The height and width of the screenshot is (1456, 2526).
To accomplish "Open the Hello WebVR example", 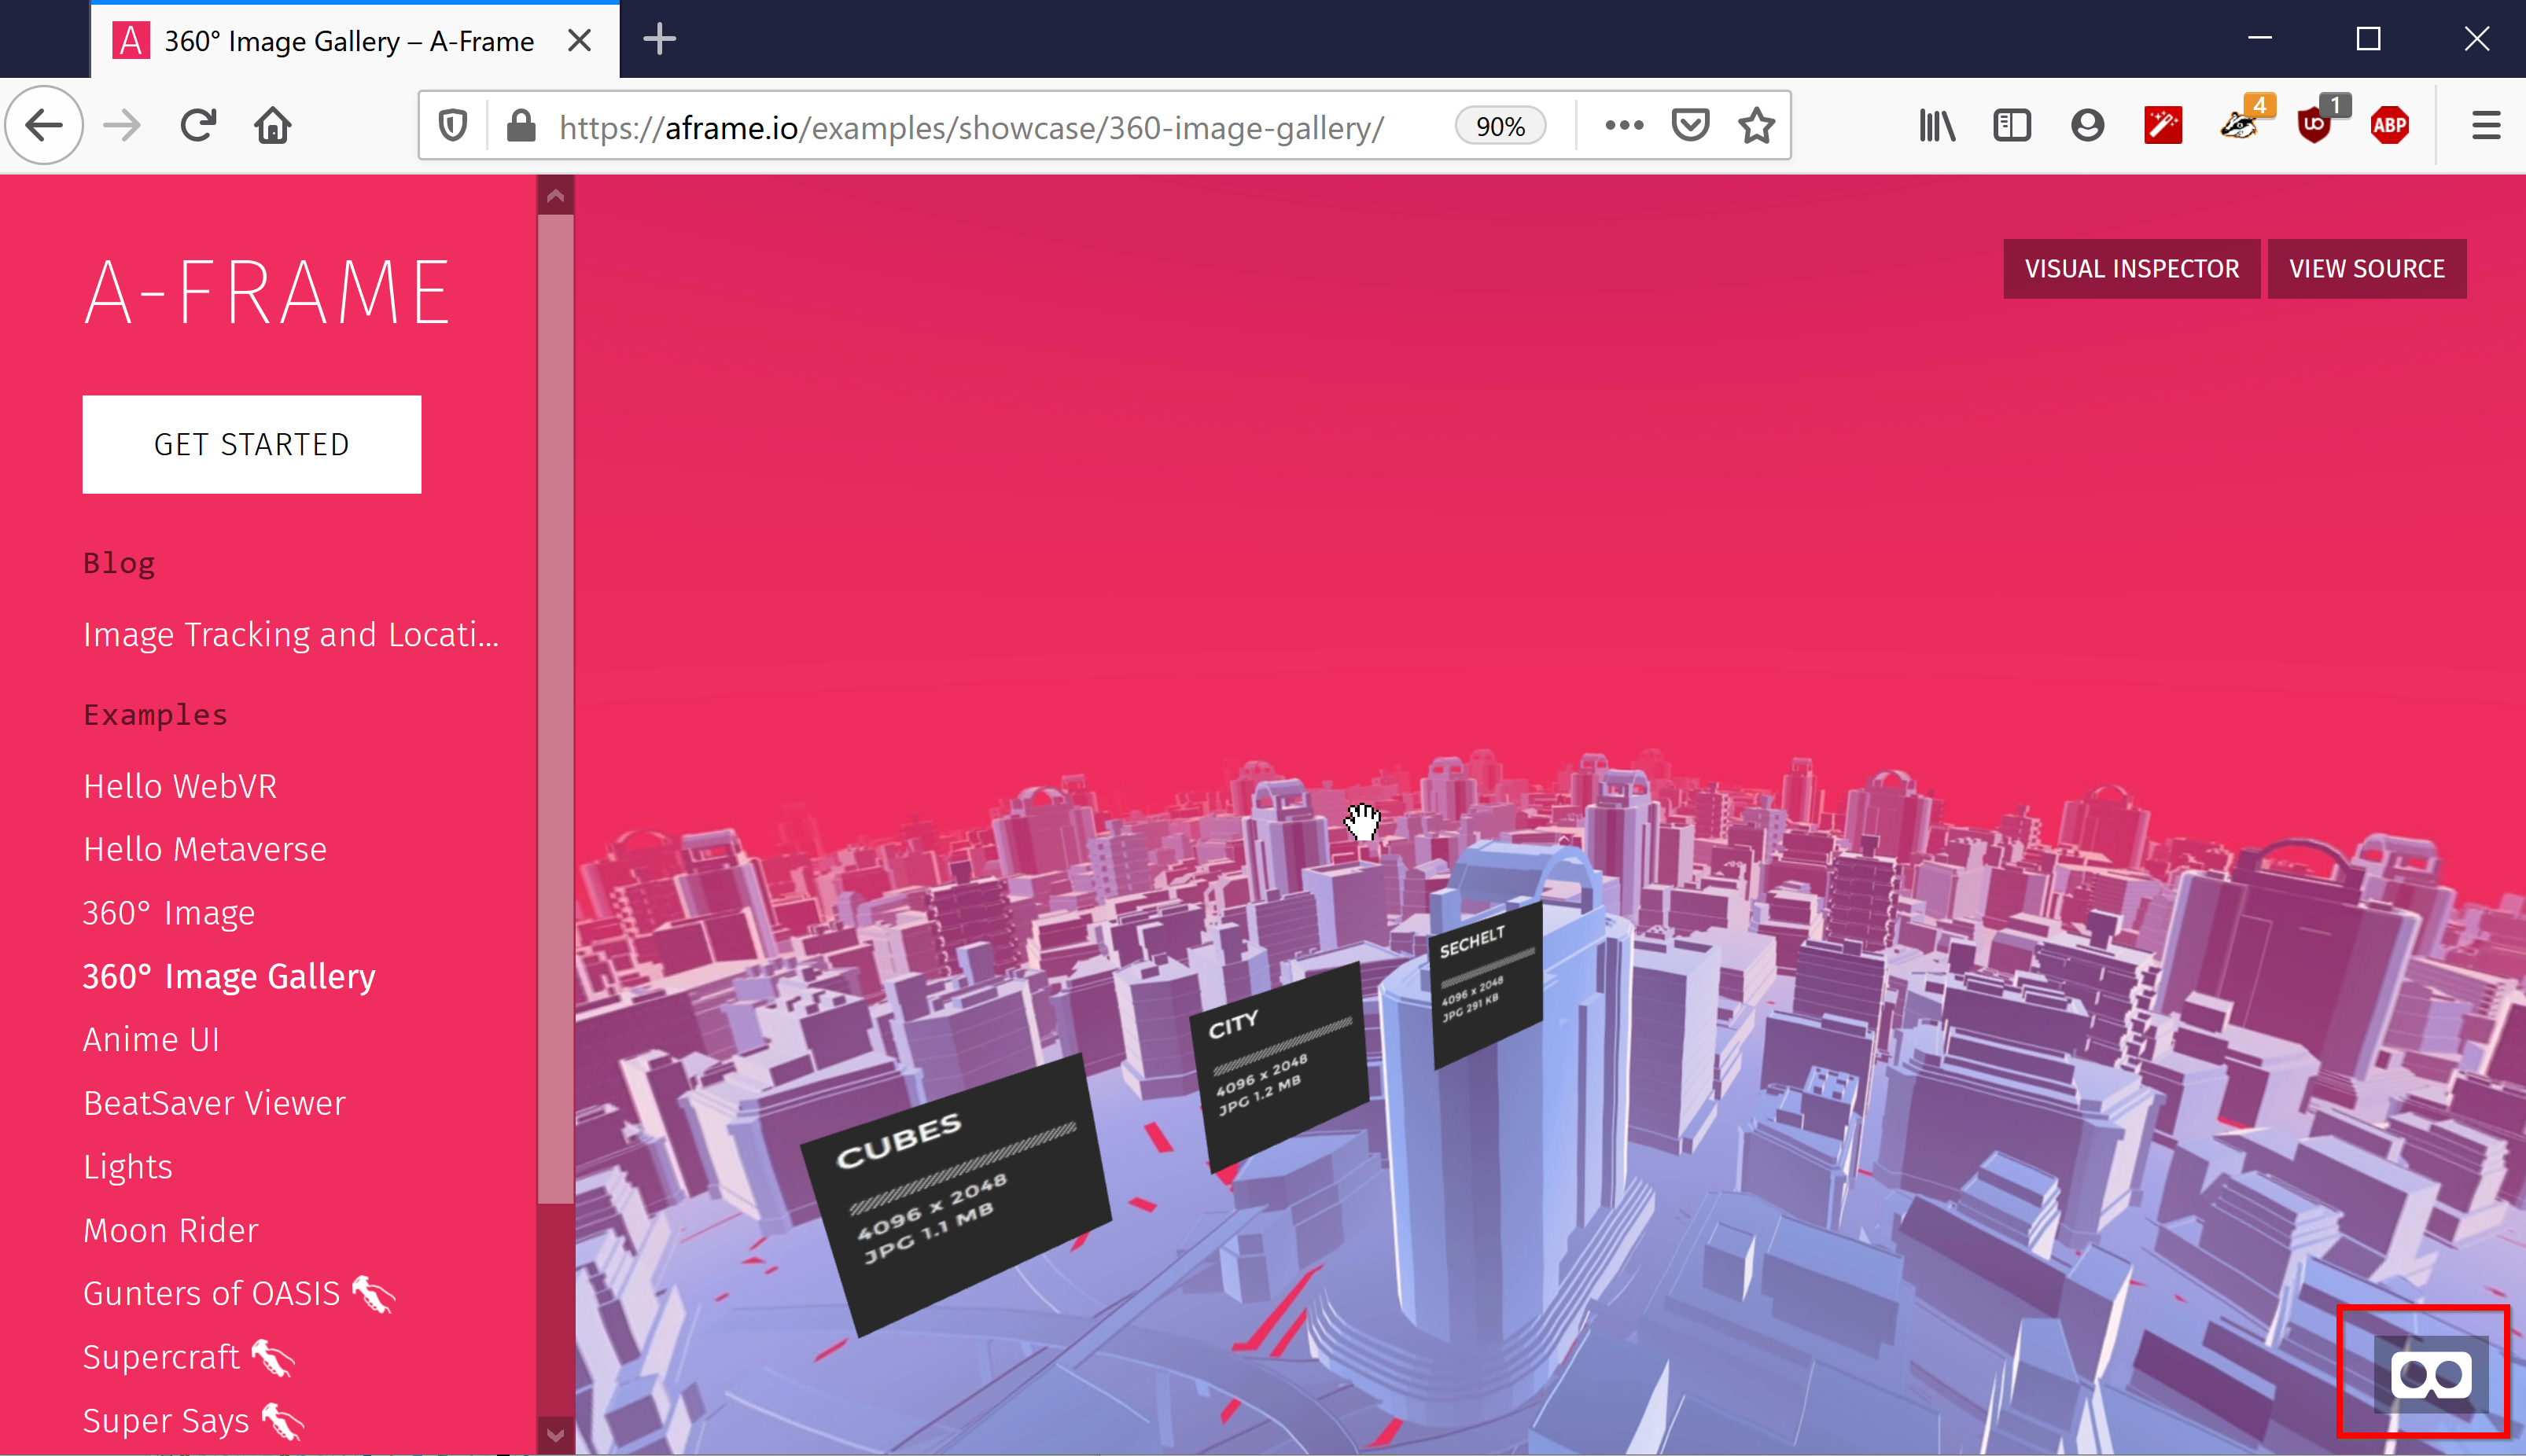I will coord(180,786).
